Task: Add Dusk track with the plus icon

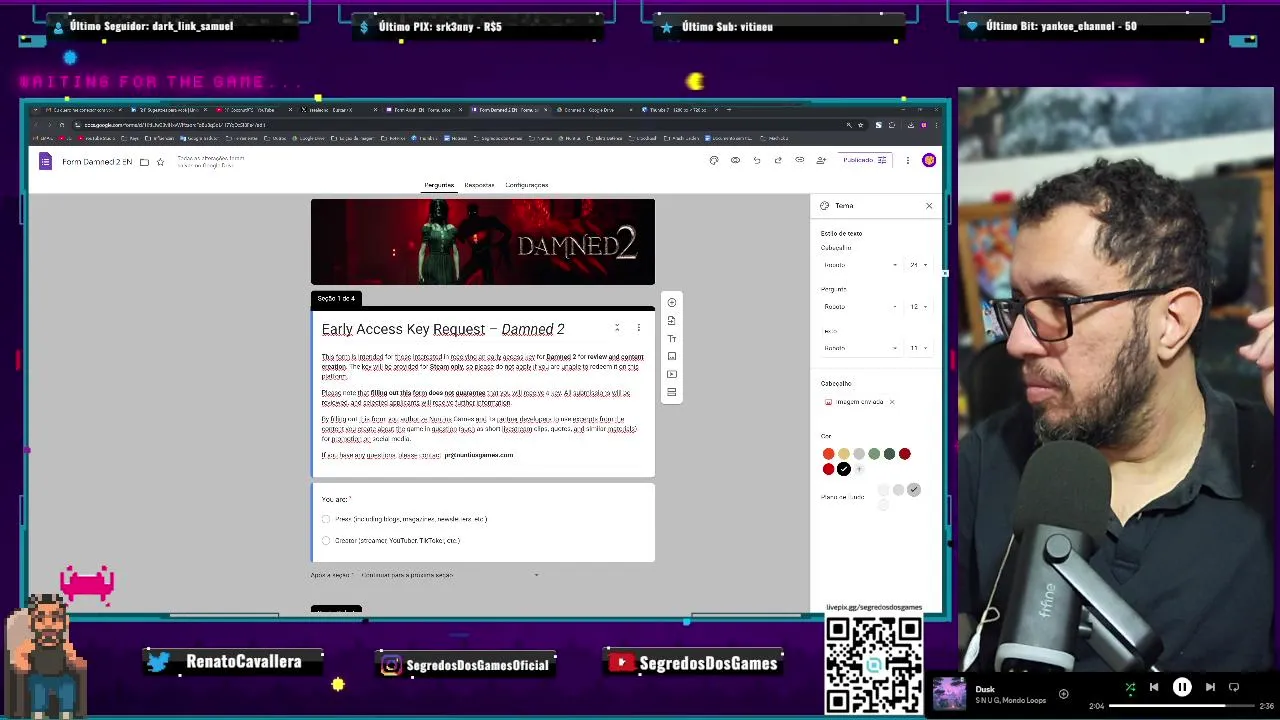Action: point(1063,693)
